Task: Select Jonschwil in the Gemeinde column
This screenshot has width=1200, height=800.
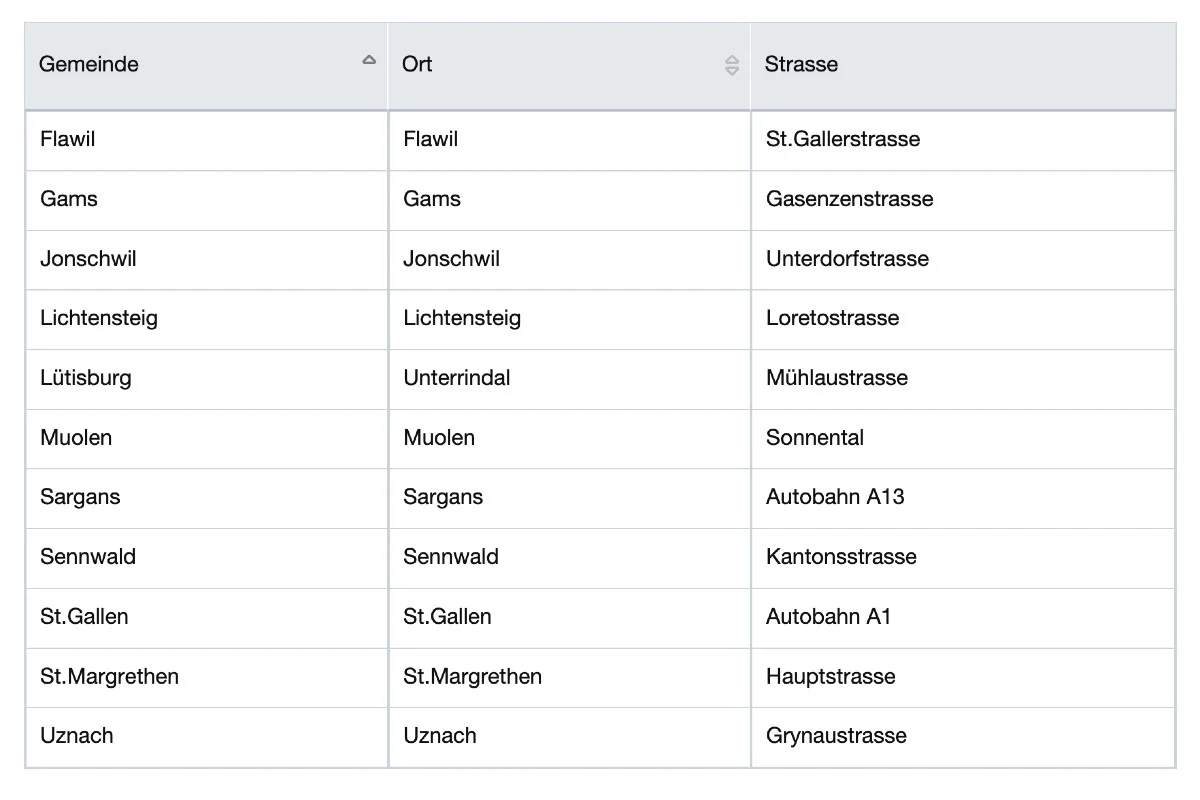Action: (x=206, y=260)
